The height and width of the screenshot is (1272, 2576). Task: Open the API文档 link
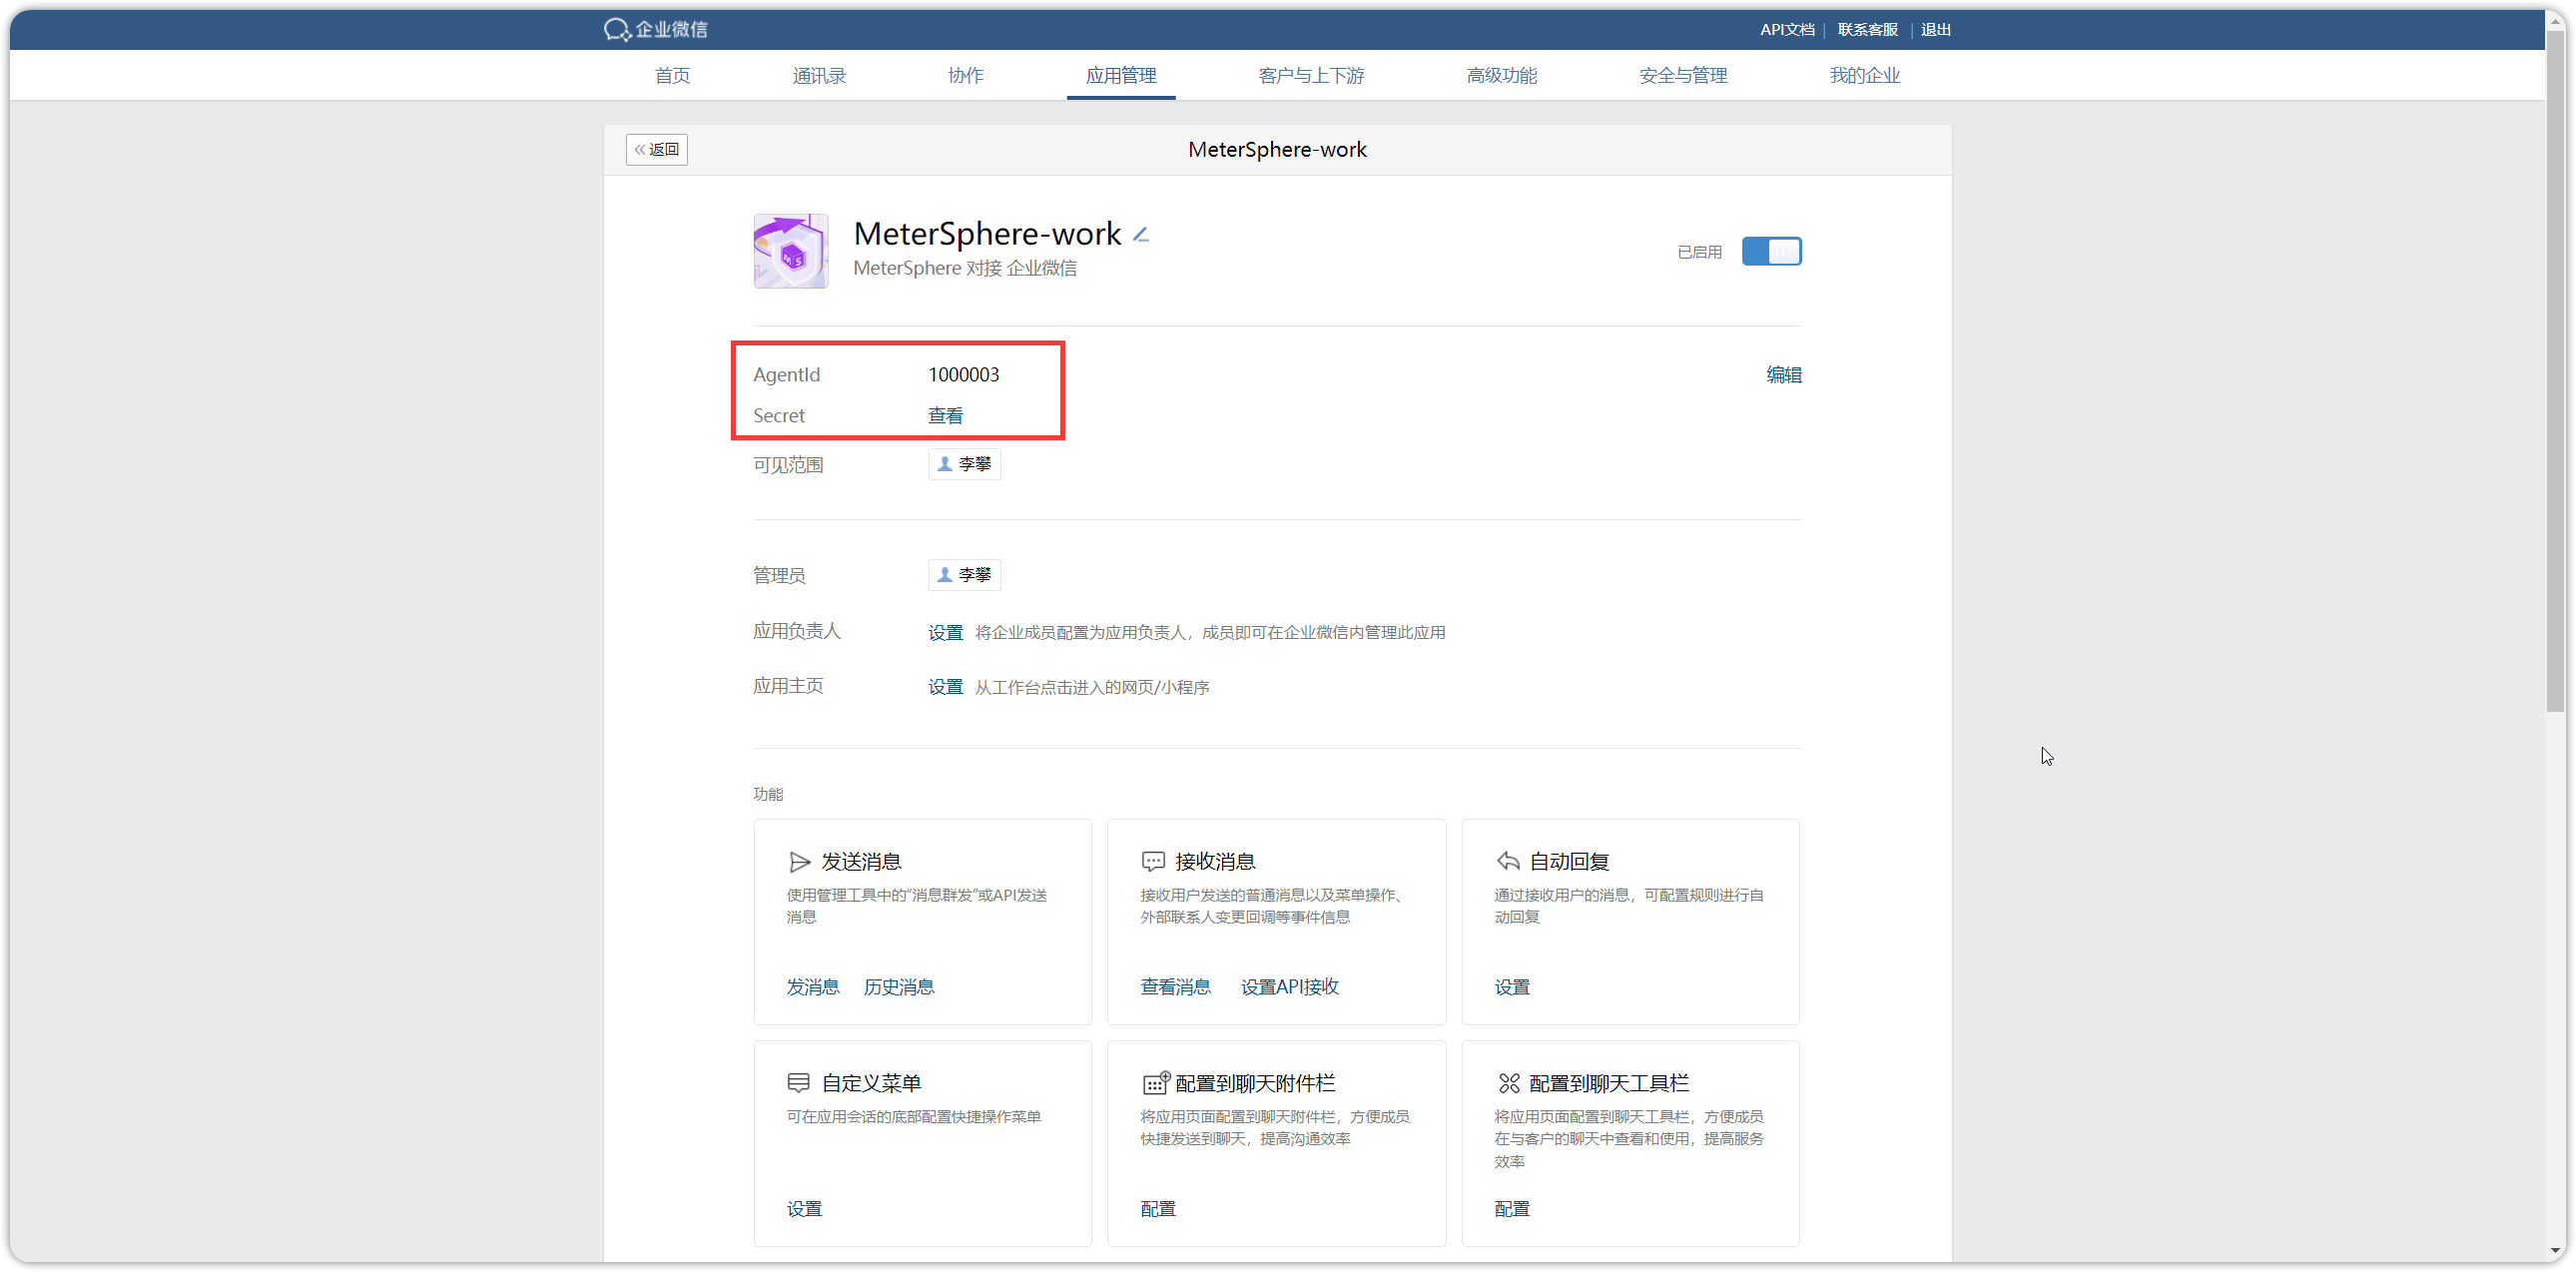point(1787,29)
